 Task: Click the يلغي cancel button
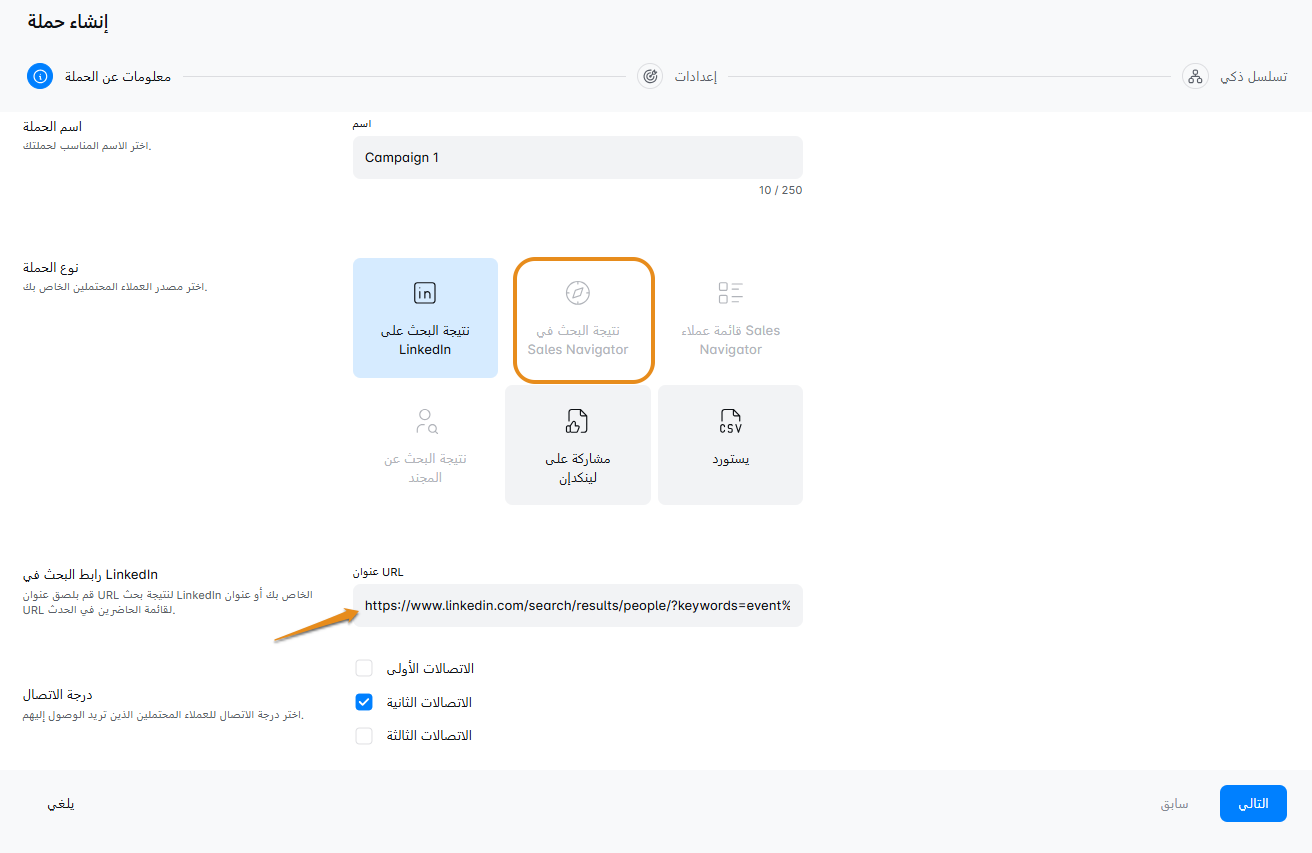tap(61, 804)
